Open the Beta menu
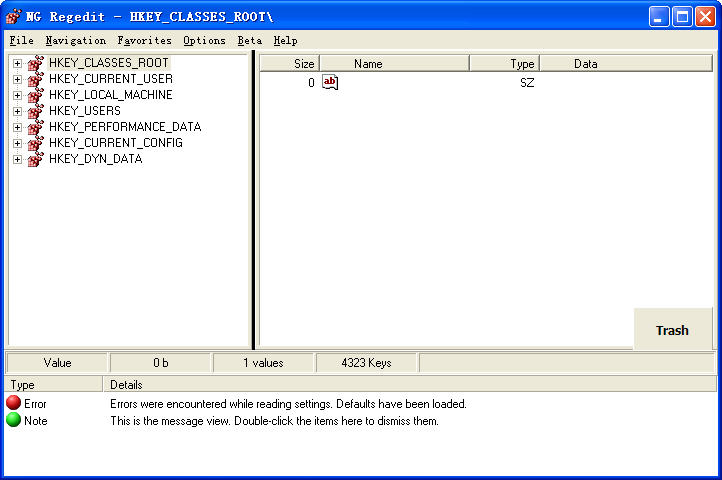Image resolution: width=722 pixels, height=480 pixels. coord(249,41)
